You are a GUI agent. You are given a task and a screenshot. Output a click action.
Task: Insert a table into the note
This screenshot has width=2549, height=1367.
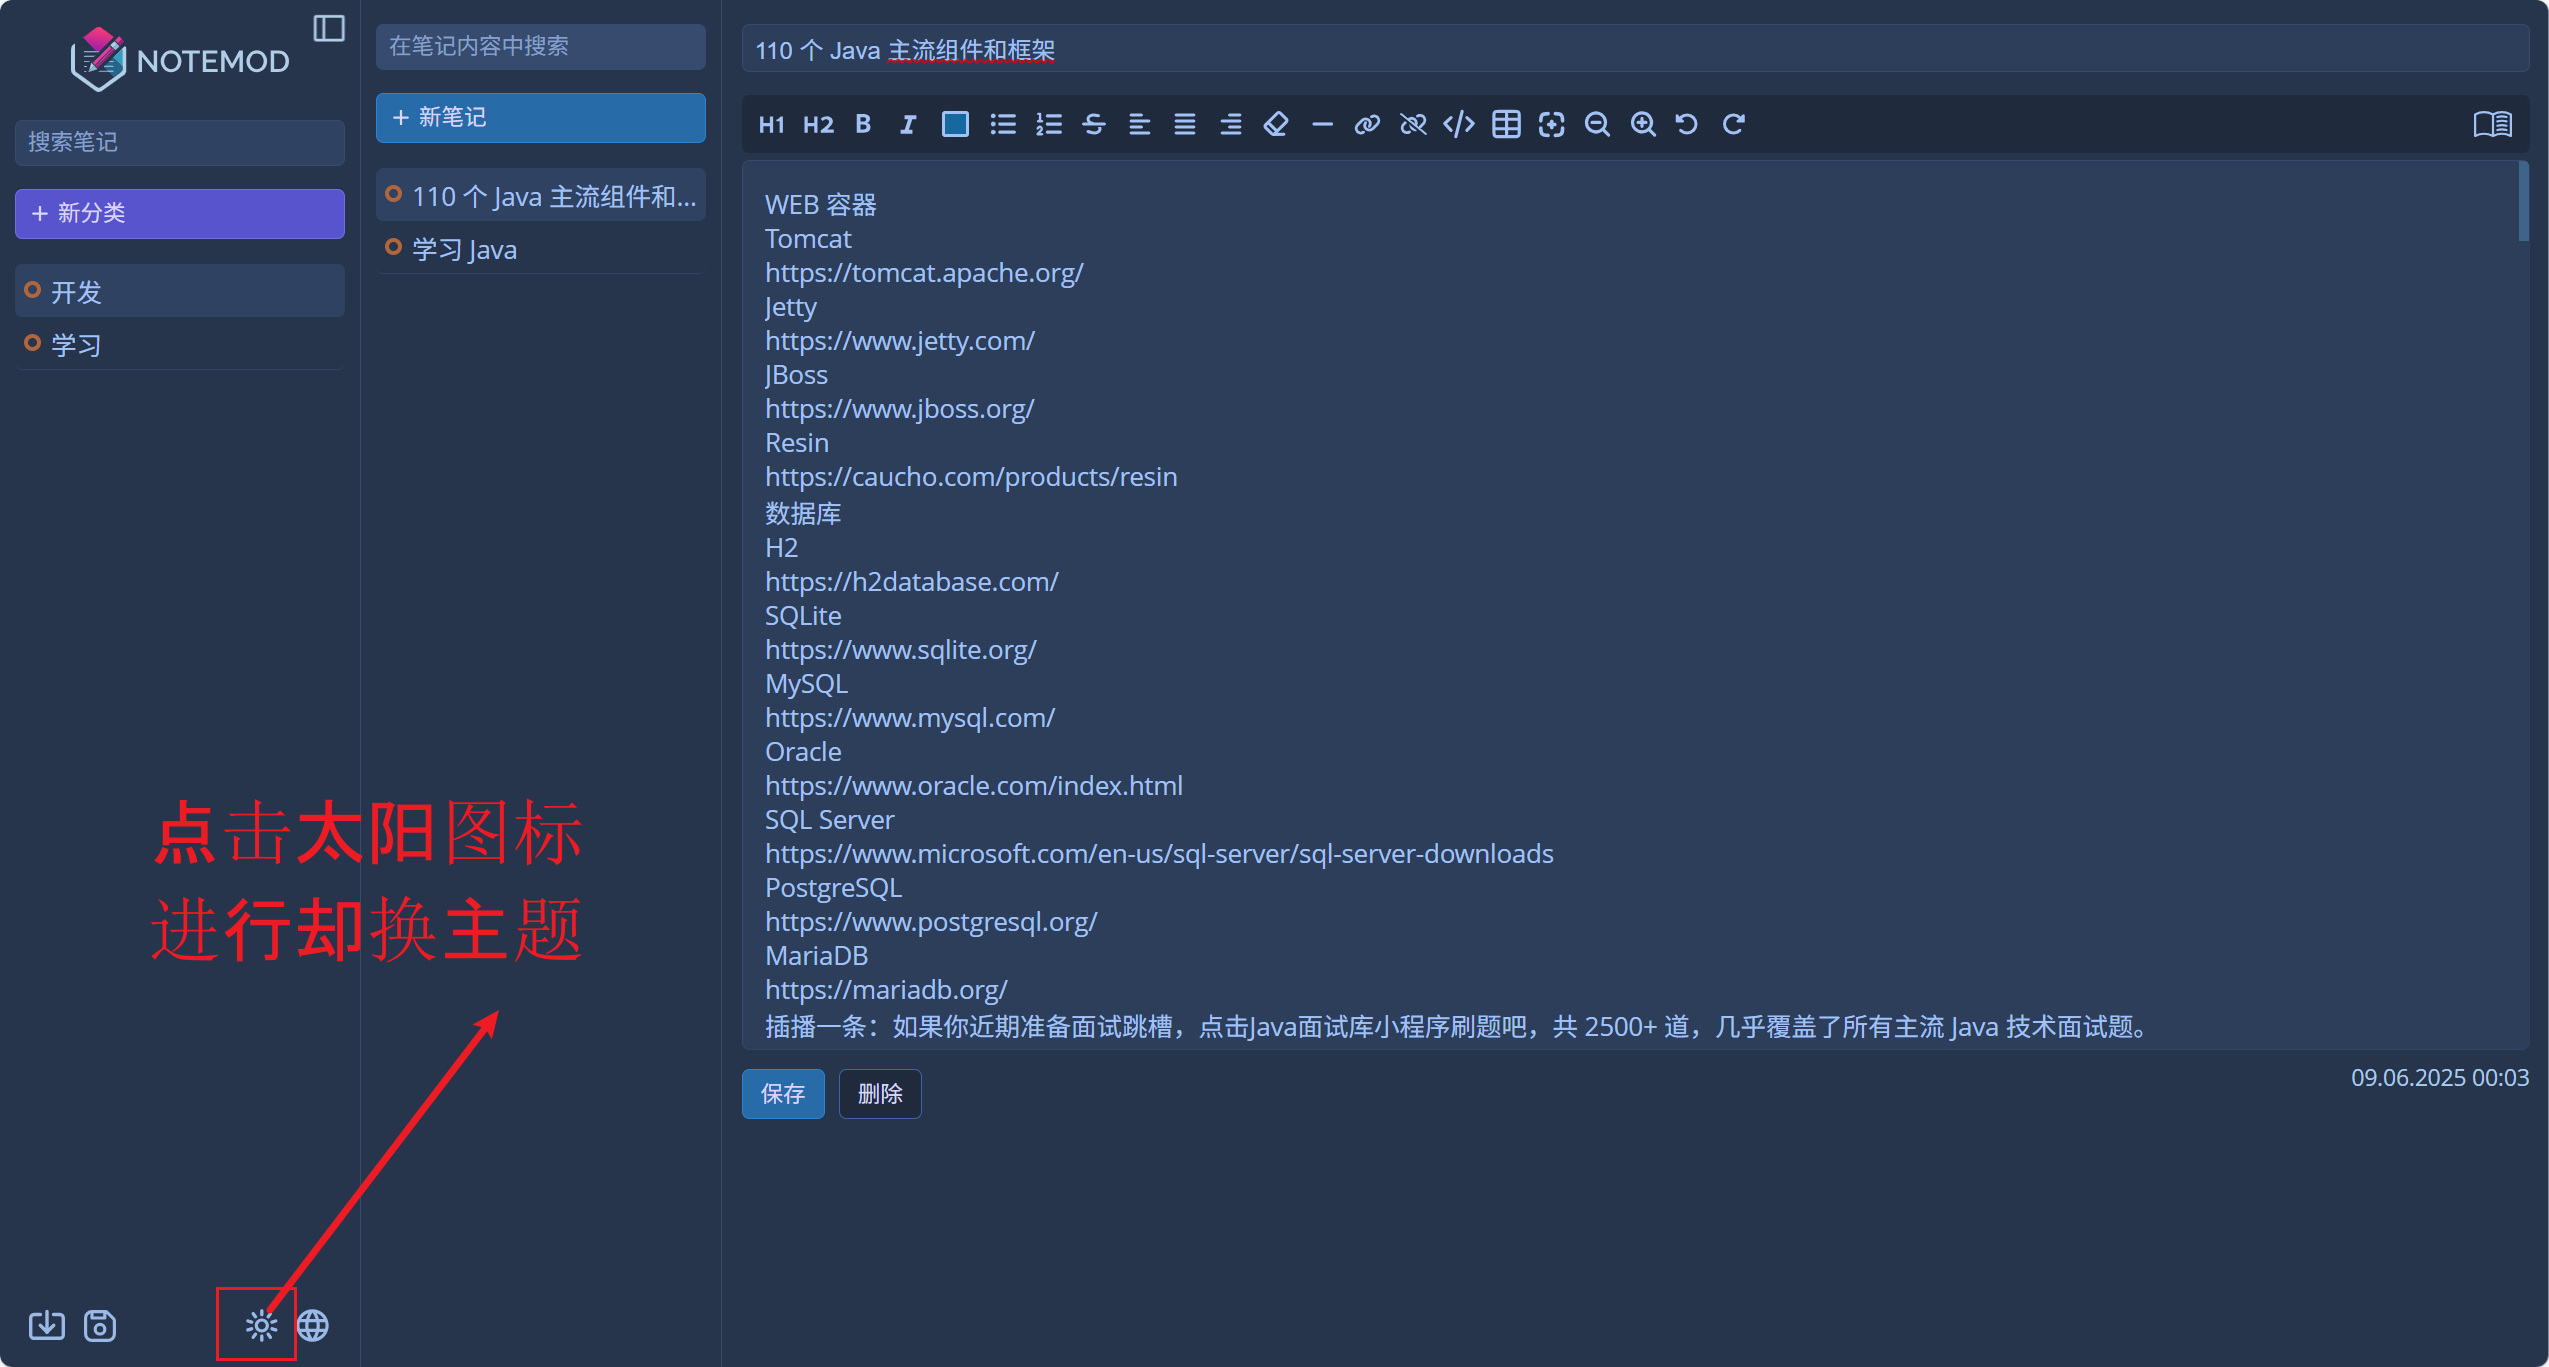pos(1506,124)
